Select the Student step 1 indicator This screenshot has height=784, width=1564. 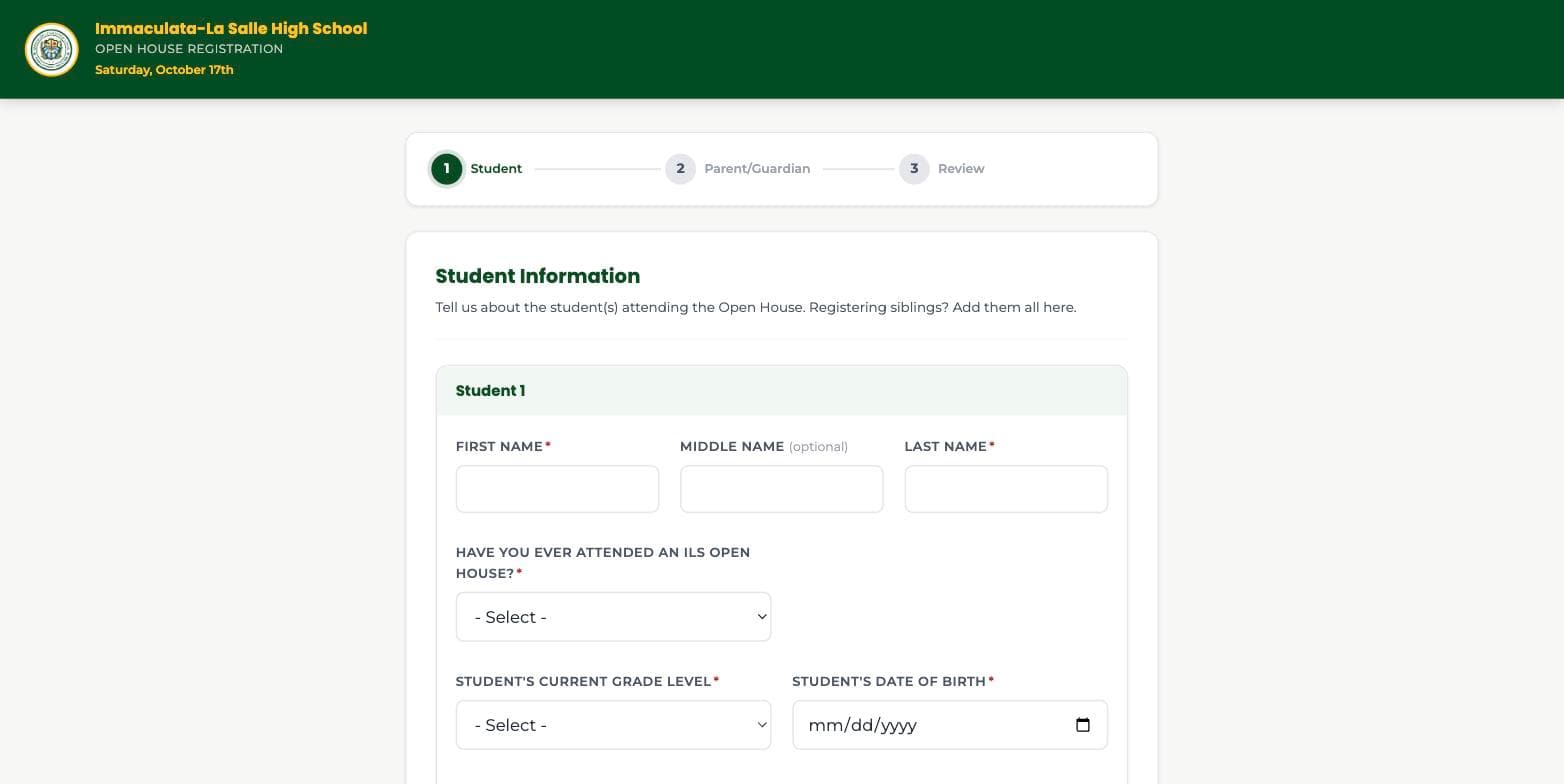pos(447,169)
